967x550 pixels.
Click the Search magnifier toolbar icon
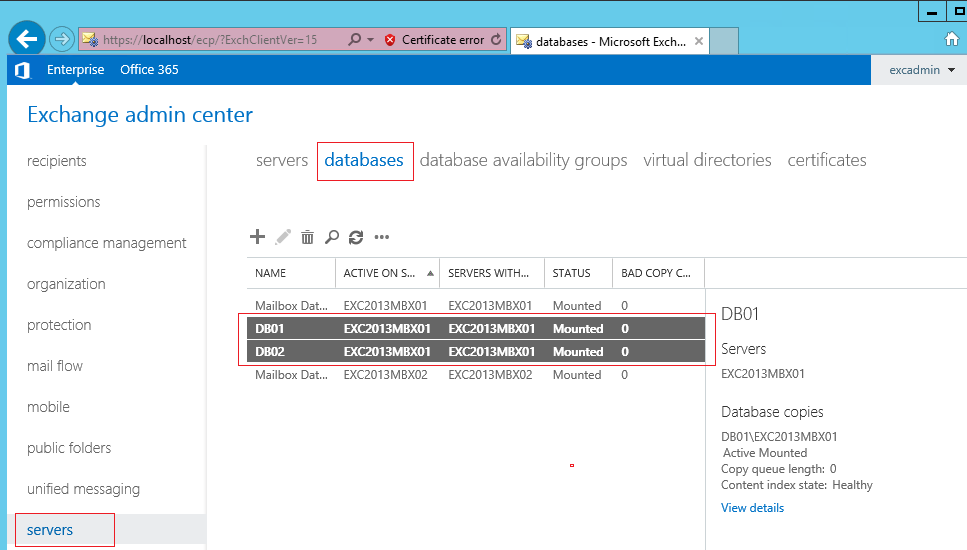coord(332,237)
